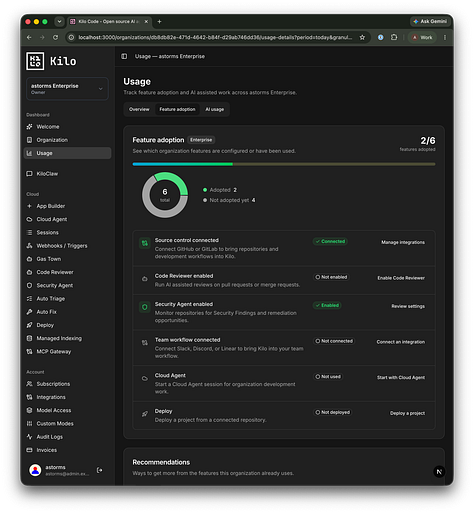The image size is (474, 513).
Task: Click the Not enabled status badge
Action: point(331,277)
